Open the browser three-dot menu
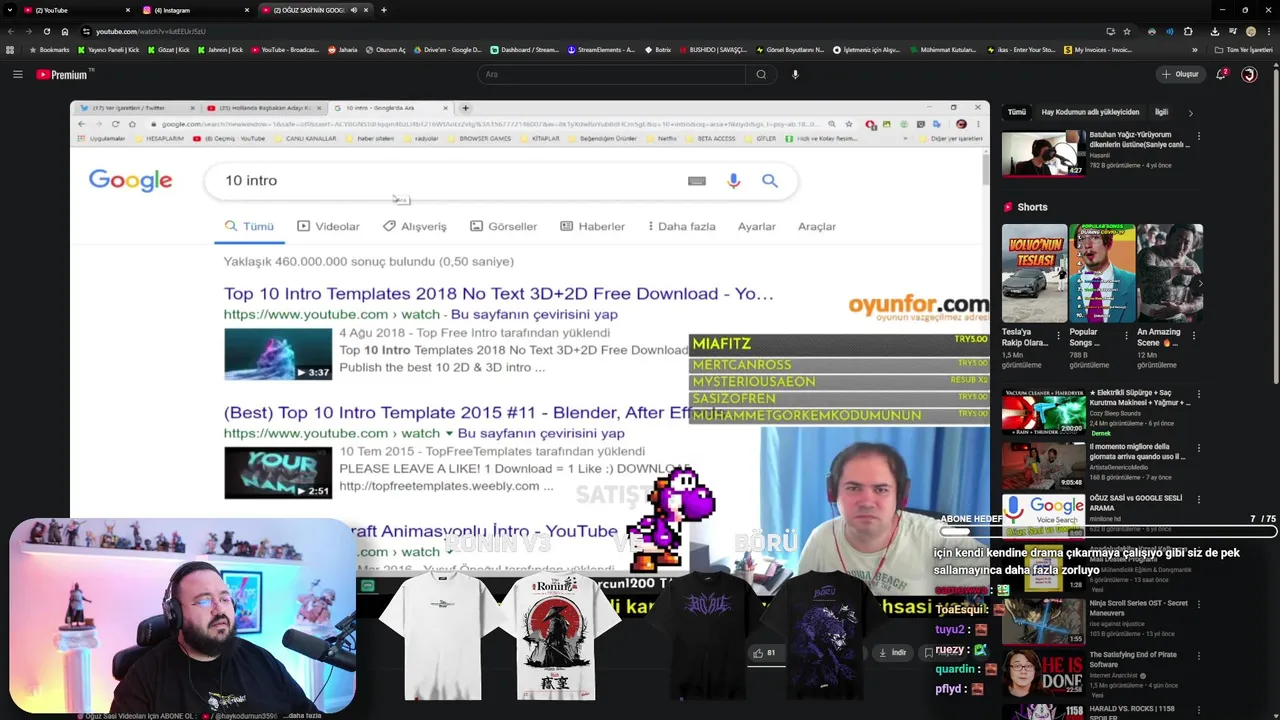 (1268, 31)
